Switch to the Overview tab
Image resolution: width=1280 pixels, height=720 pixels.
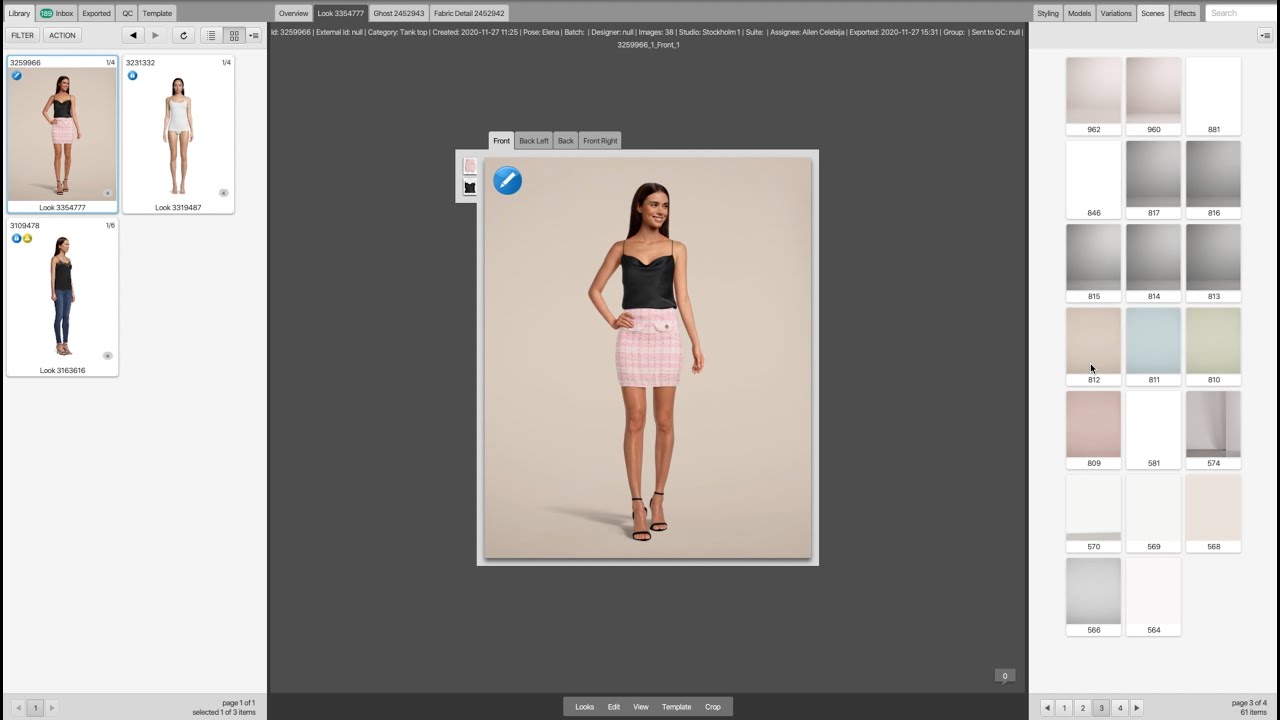(293, 13)
